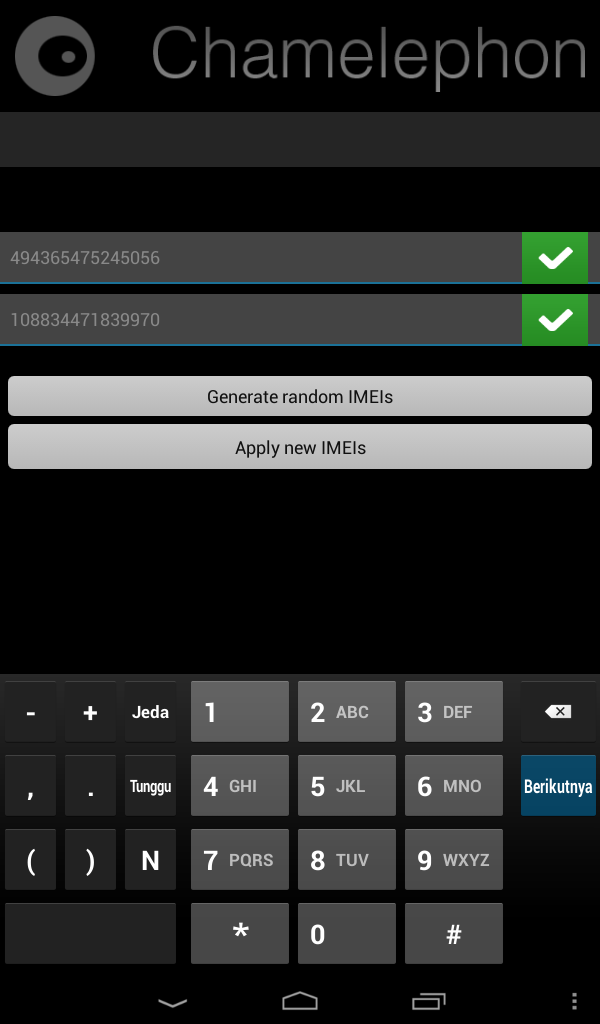600x1024 pixels.
Task: Focus the first IMEI field 494365475245056
Action: click(x=261, y=257)
